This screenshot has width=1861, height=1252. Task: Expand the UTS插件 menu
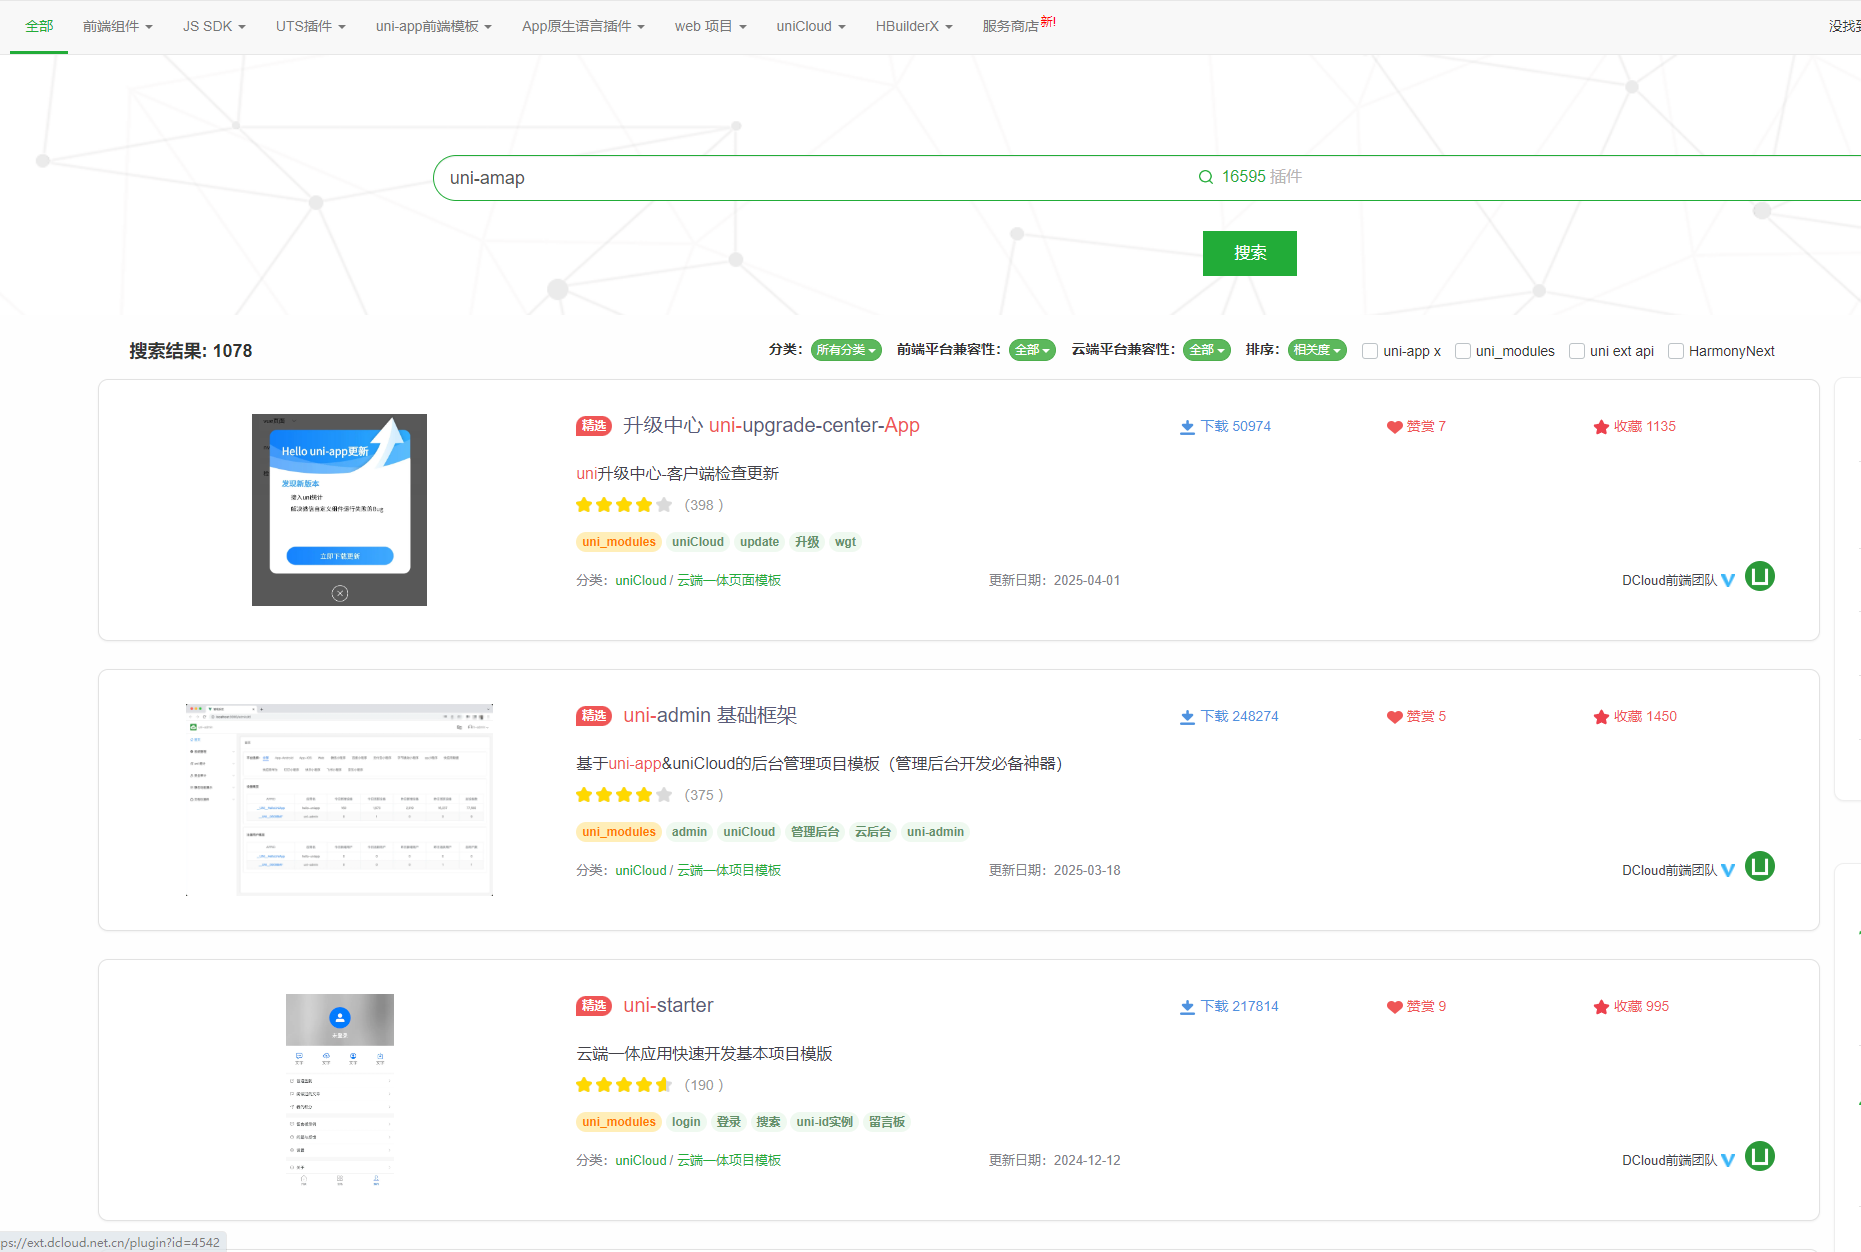pos(311,27)
